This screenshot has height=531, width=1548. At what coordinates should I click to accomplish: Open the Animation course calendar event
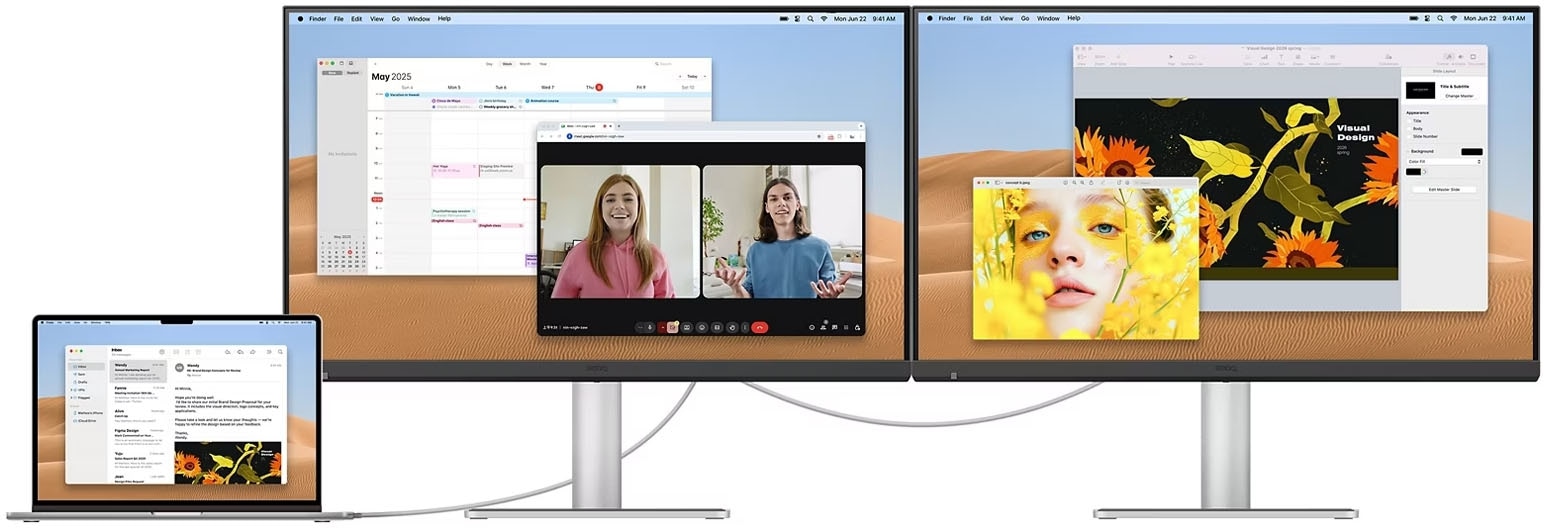coord(571,101)
